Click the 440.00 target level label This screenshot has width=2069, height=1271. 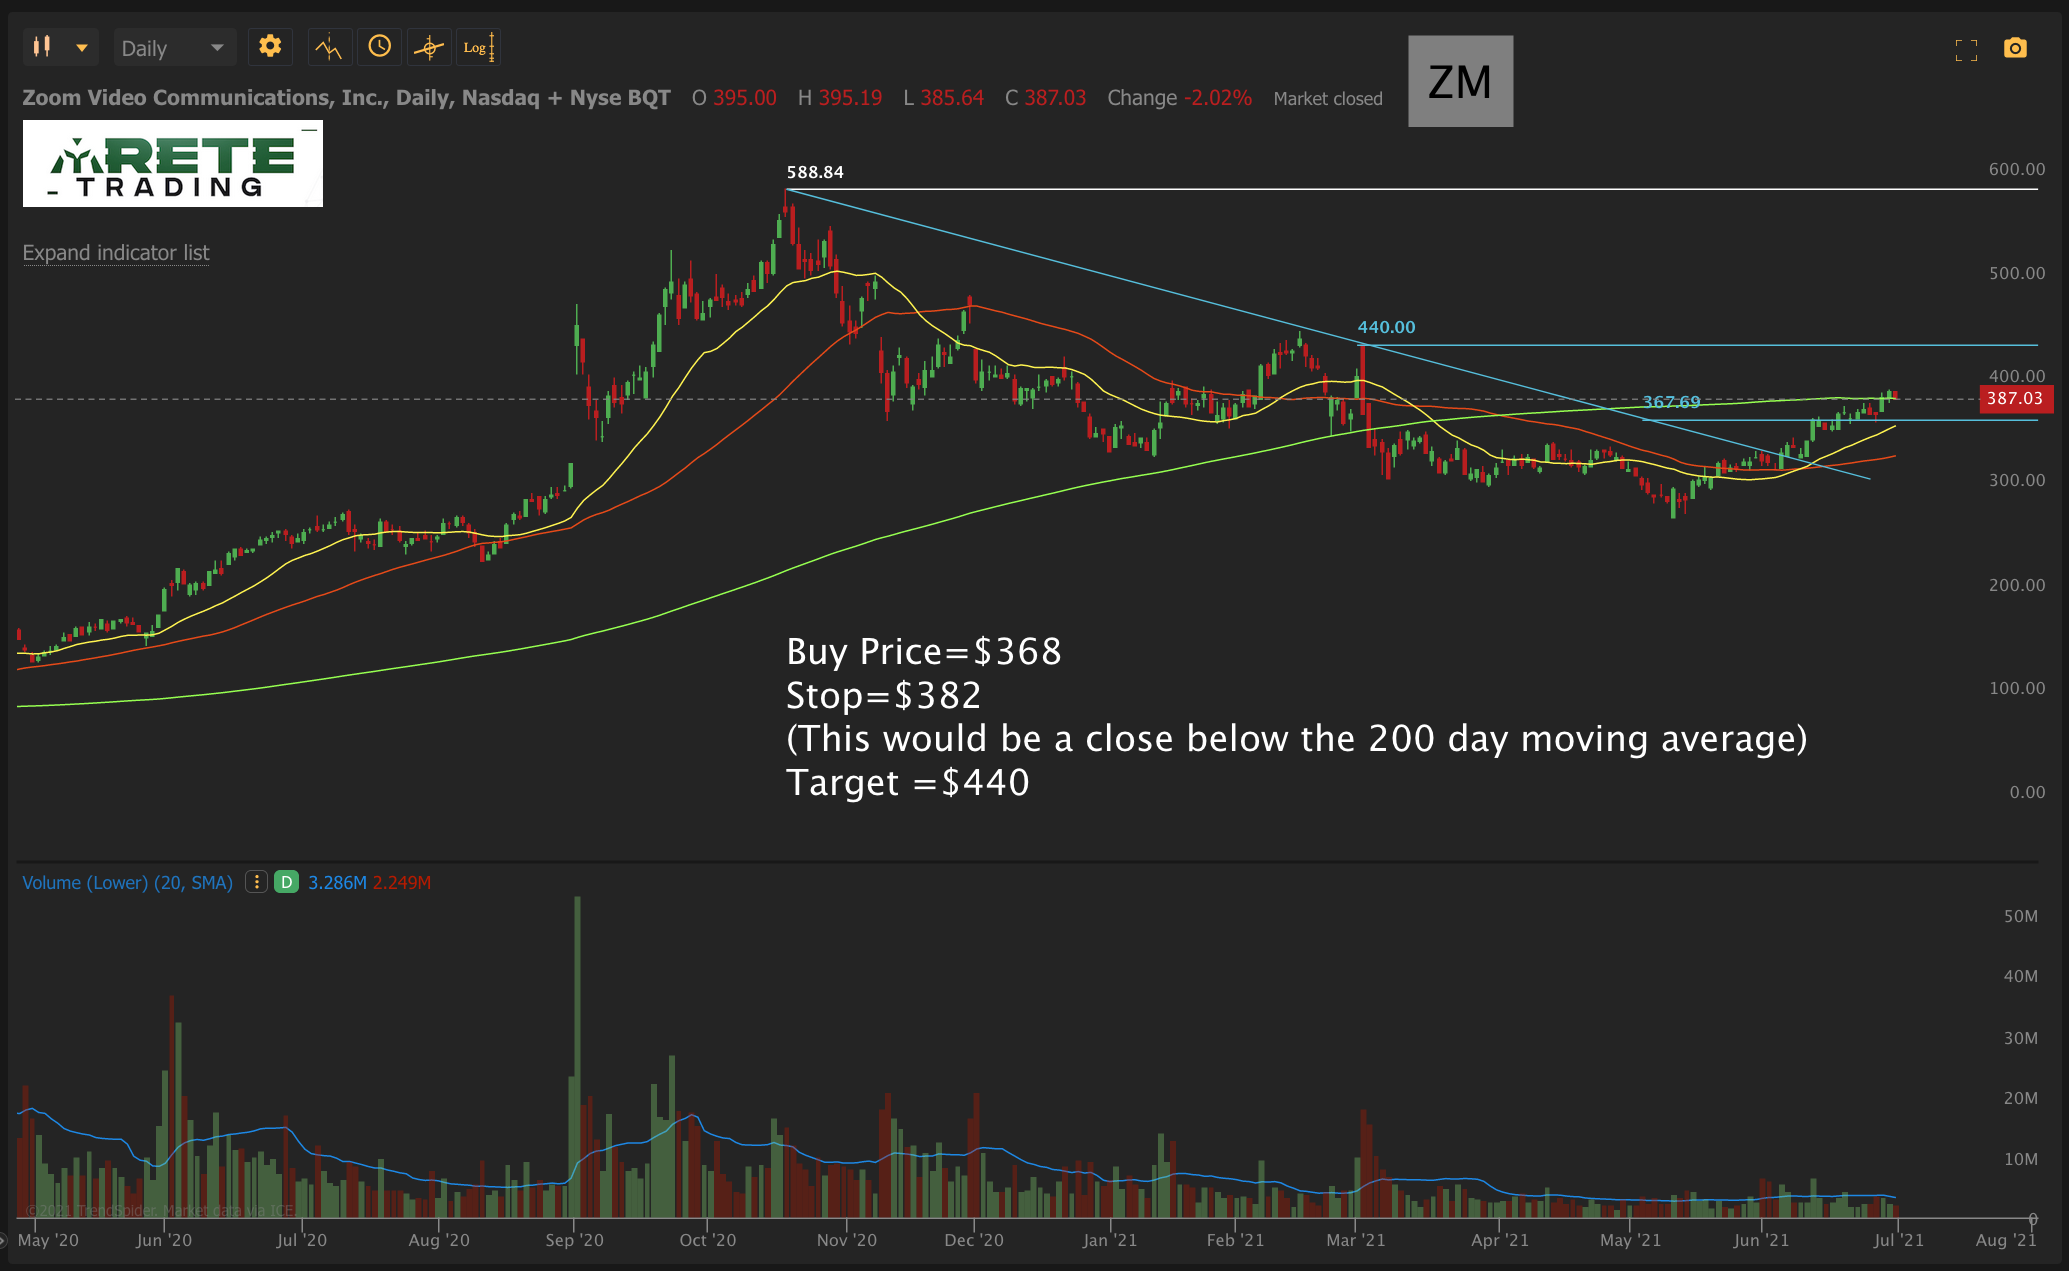pyautogui.click(x=1386, y=327)
